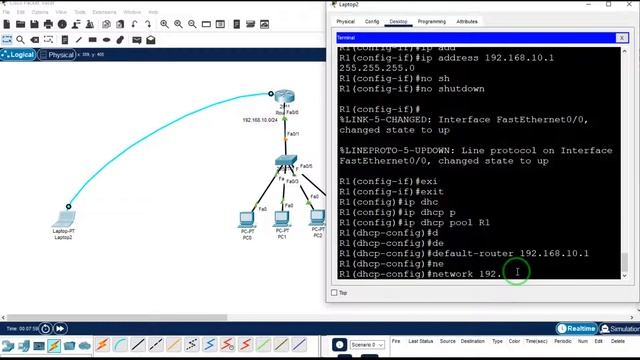Select the Connections category lightning icon

click(x=54, y=346)
